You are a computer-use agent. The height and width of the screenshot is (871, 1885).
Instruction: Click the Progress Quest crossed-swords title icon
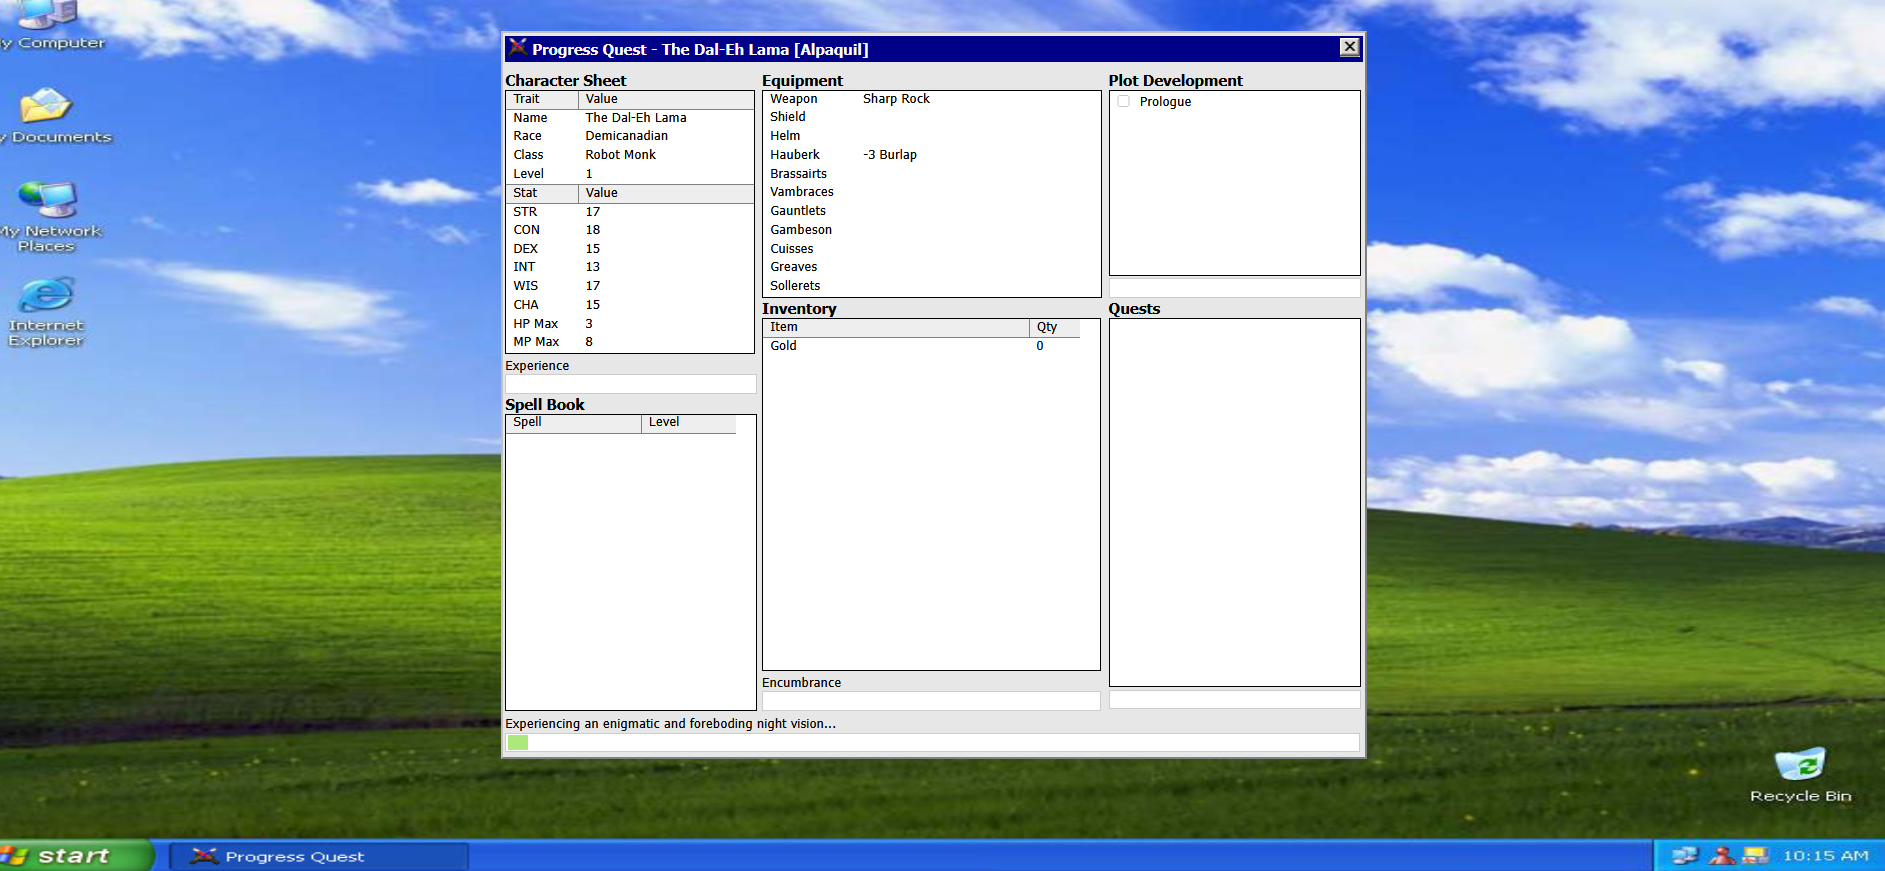click(x=517, y=48)
